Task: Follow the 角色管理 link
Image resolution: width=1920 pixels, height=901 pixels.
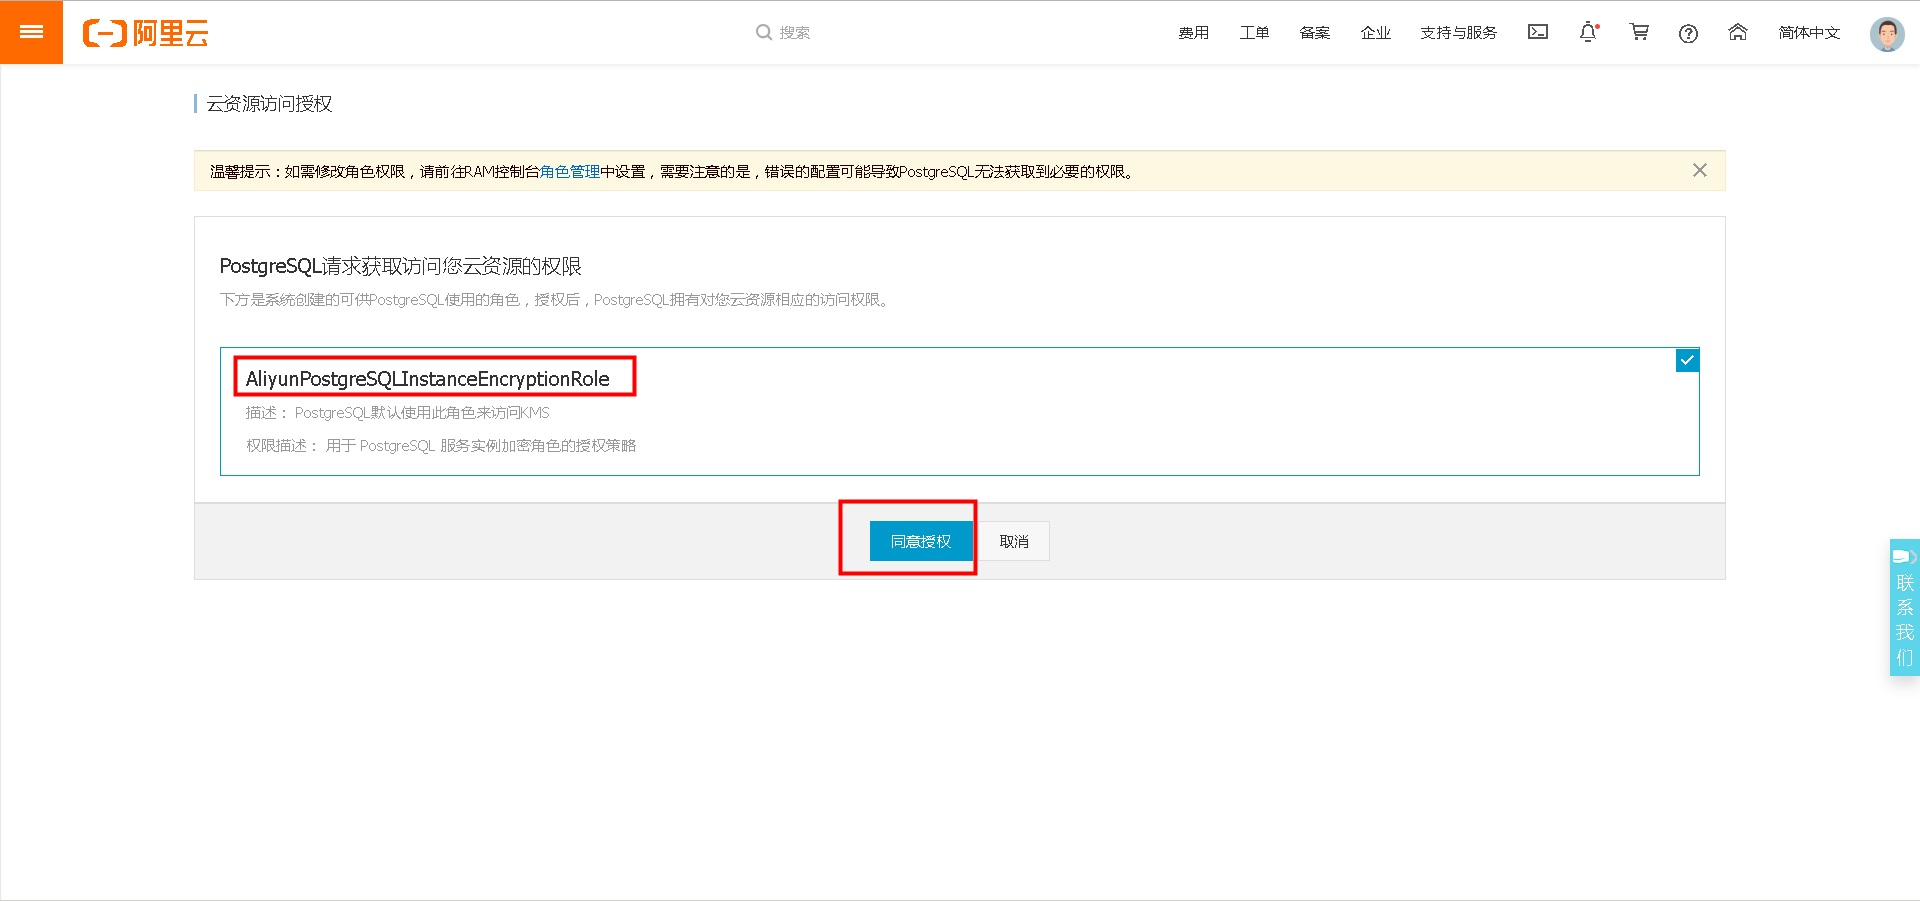Action: tap(570, 171)
